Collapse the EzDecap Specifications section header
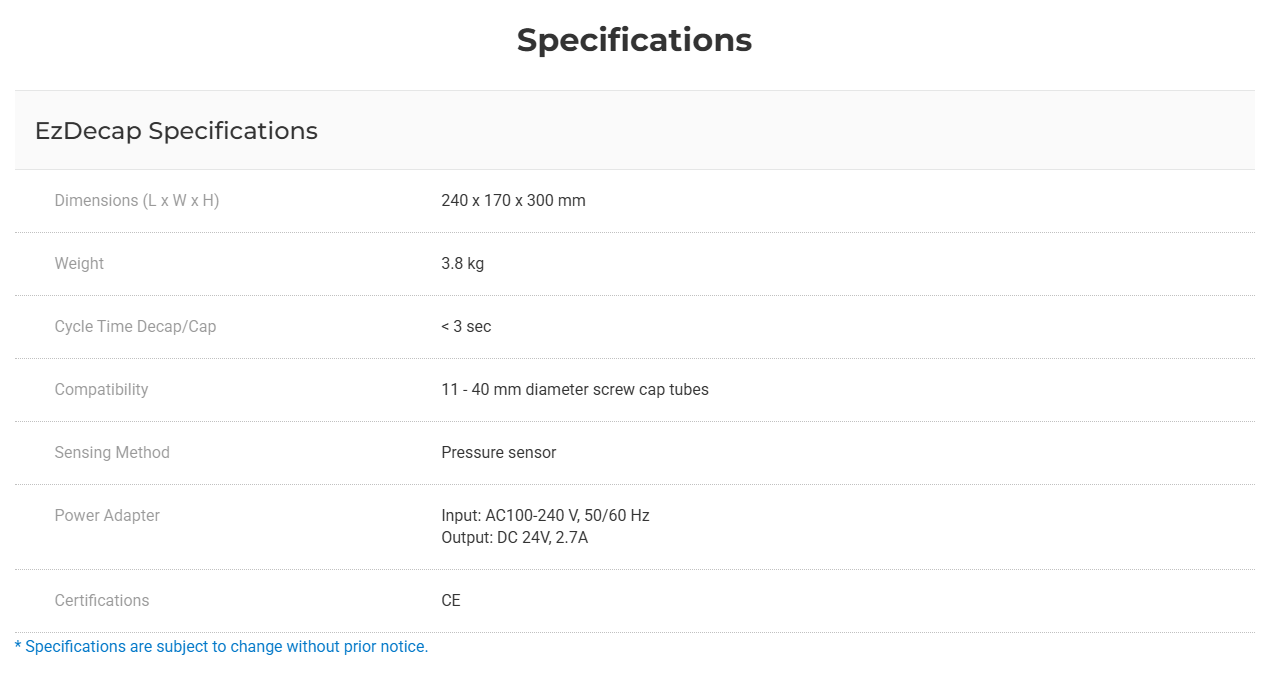1280x687 pixels. 634,130
